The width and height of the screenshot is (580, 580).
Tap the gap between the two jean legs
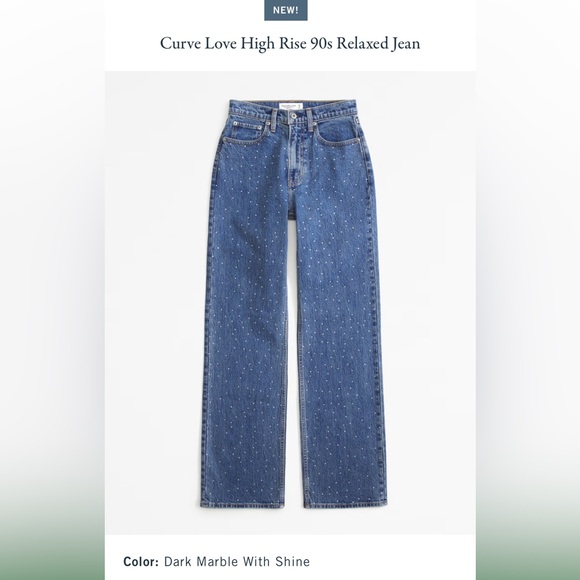click(x=294, y=362)
